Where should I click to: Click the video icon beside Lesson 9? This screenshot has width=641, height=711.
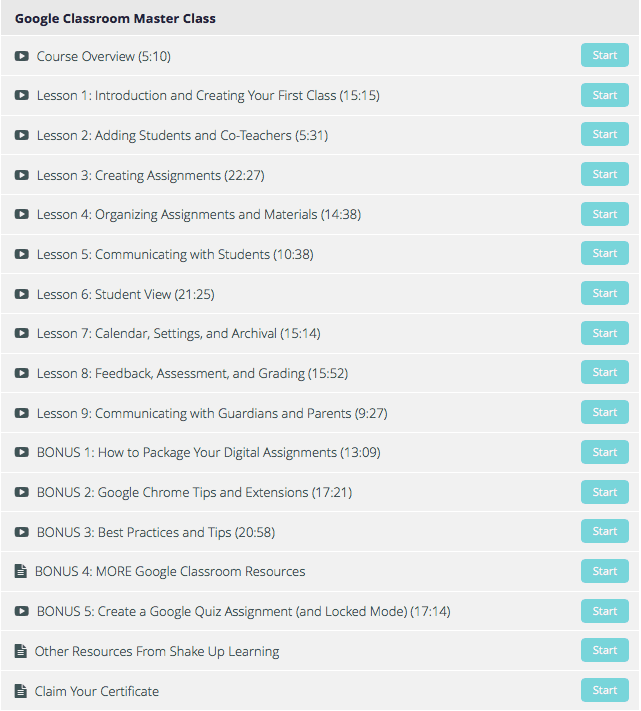(x=21, y=413)
